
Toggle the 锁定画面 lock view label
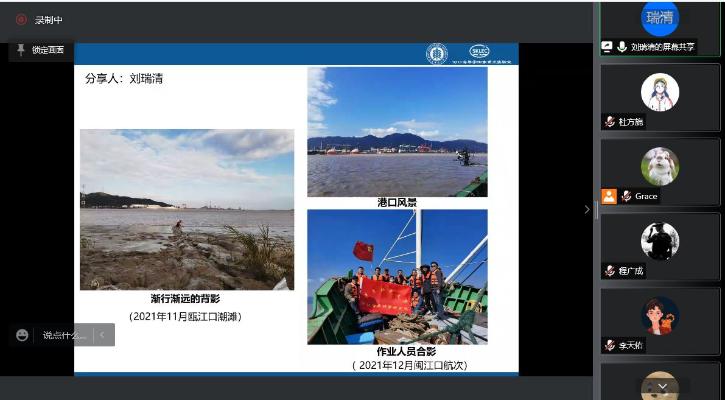click(48, 50)
